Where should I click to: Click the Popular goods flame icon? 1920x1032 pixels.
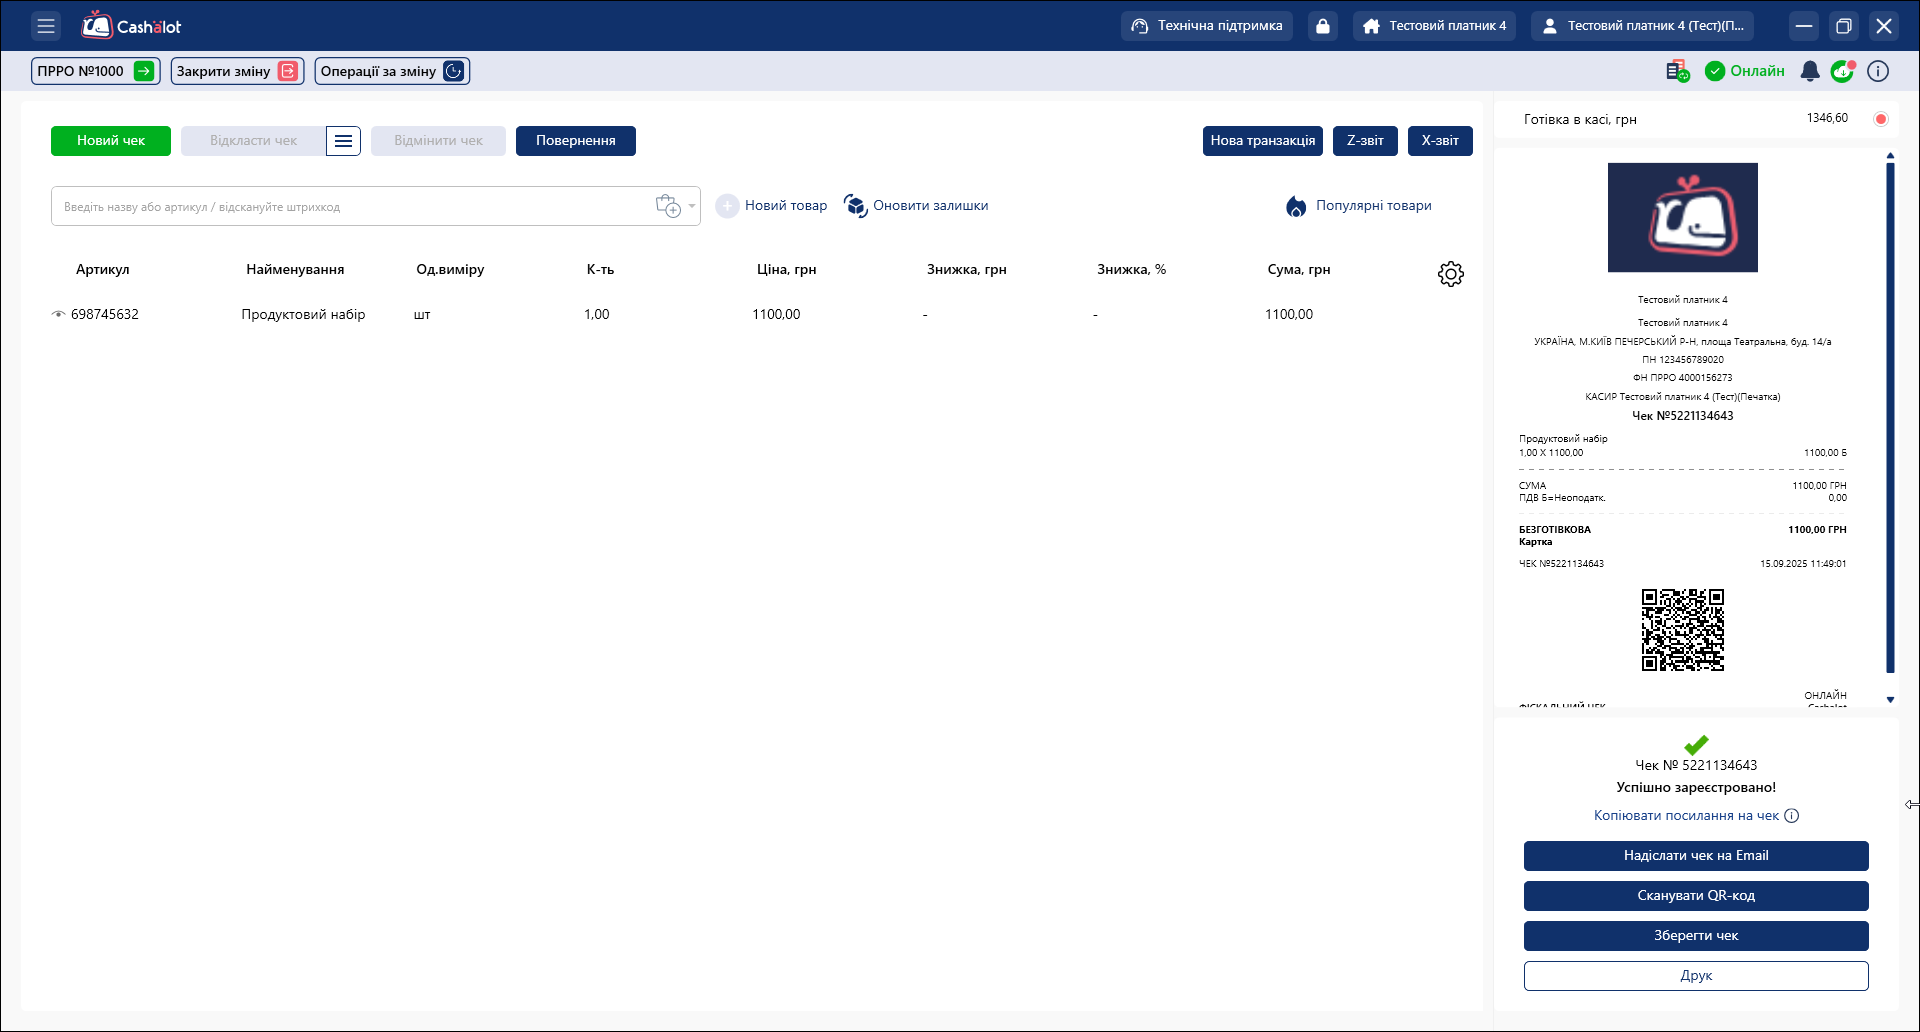coord(1296,206)
